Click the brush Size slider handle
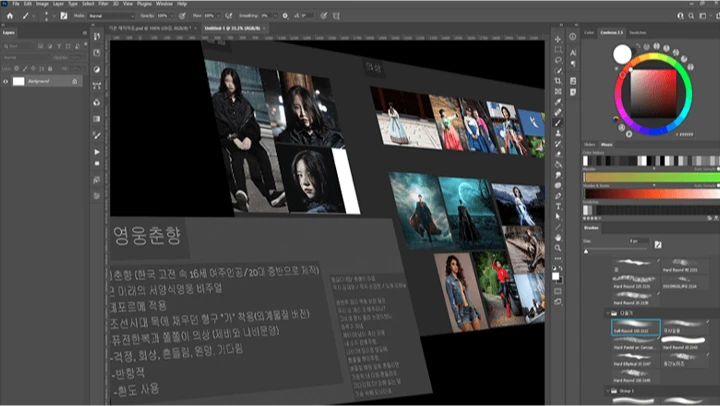 [586, 251]
